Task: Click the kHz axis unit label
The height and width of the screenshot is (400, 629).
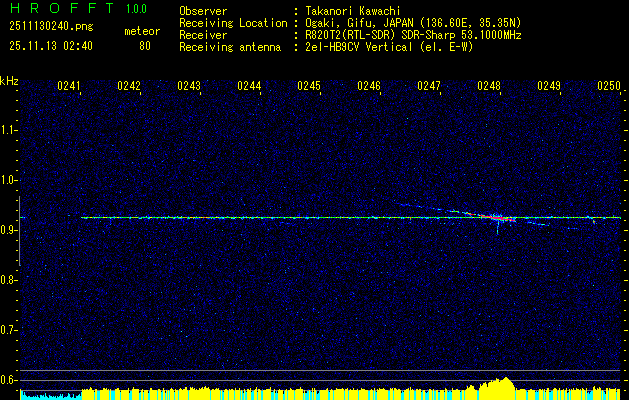Action: tap(10, 80)
